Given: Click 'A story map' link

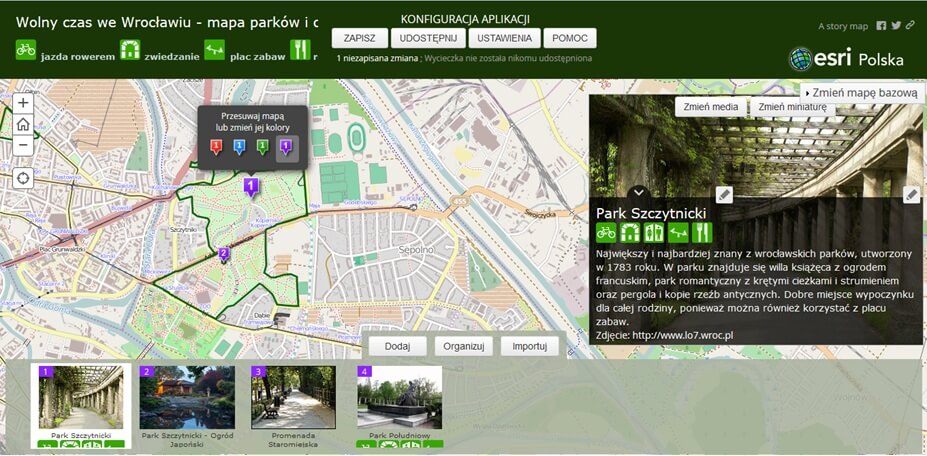Looking at the screenshot, I should (x=842, y=26).
